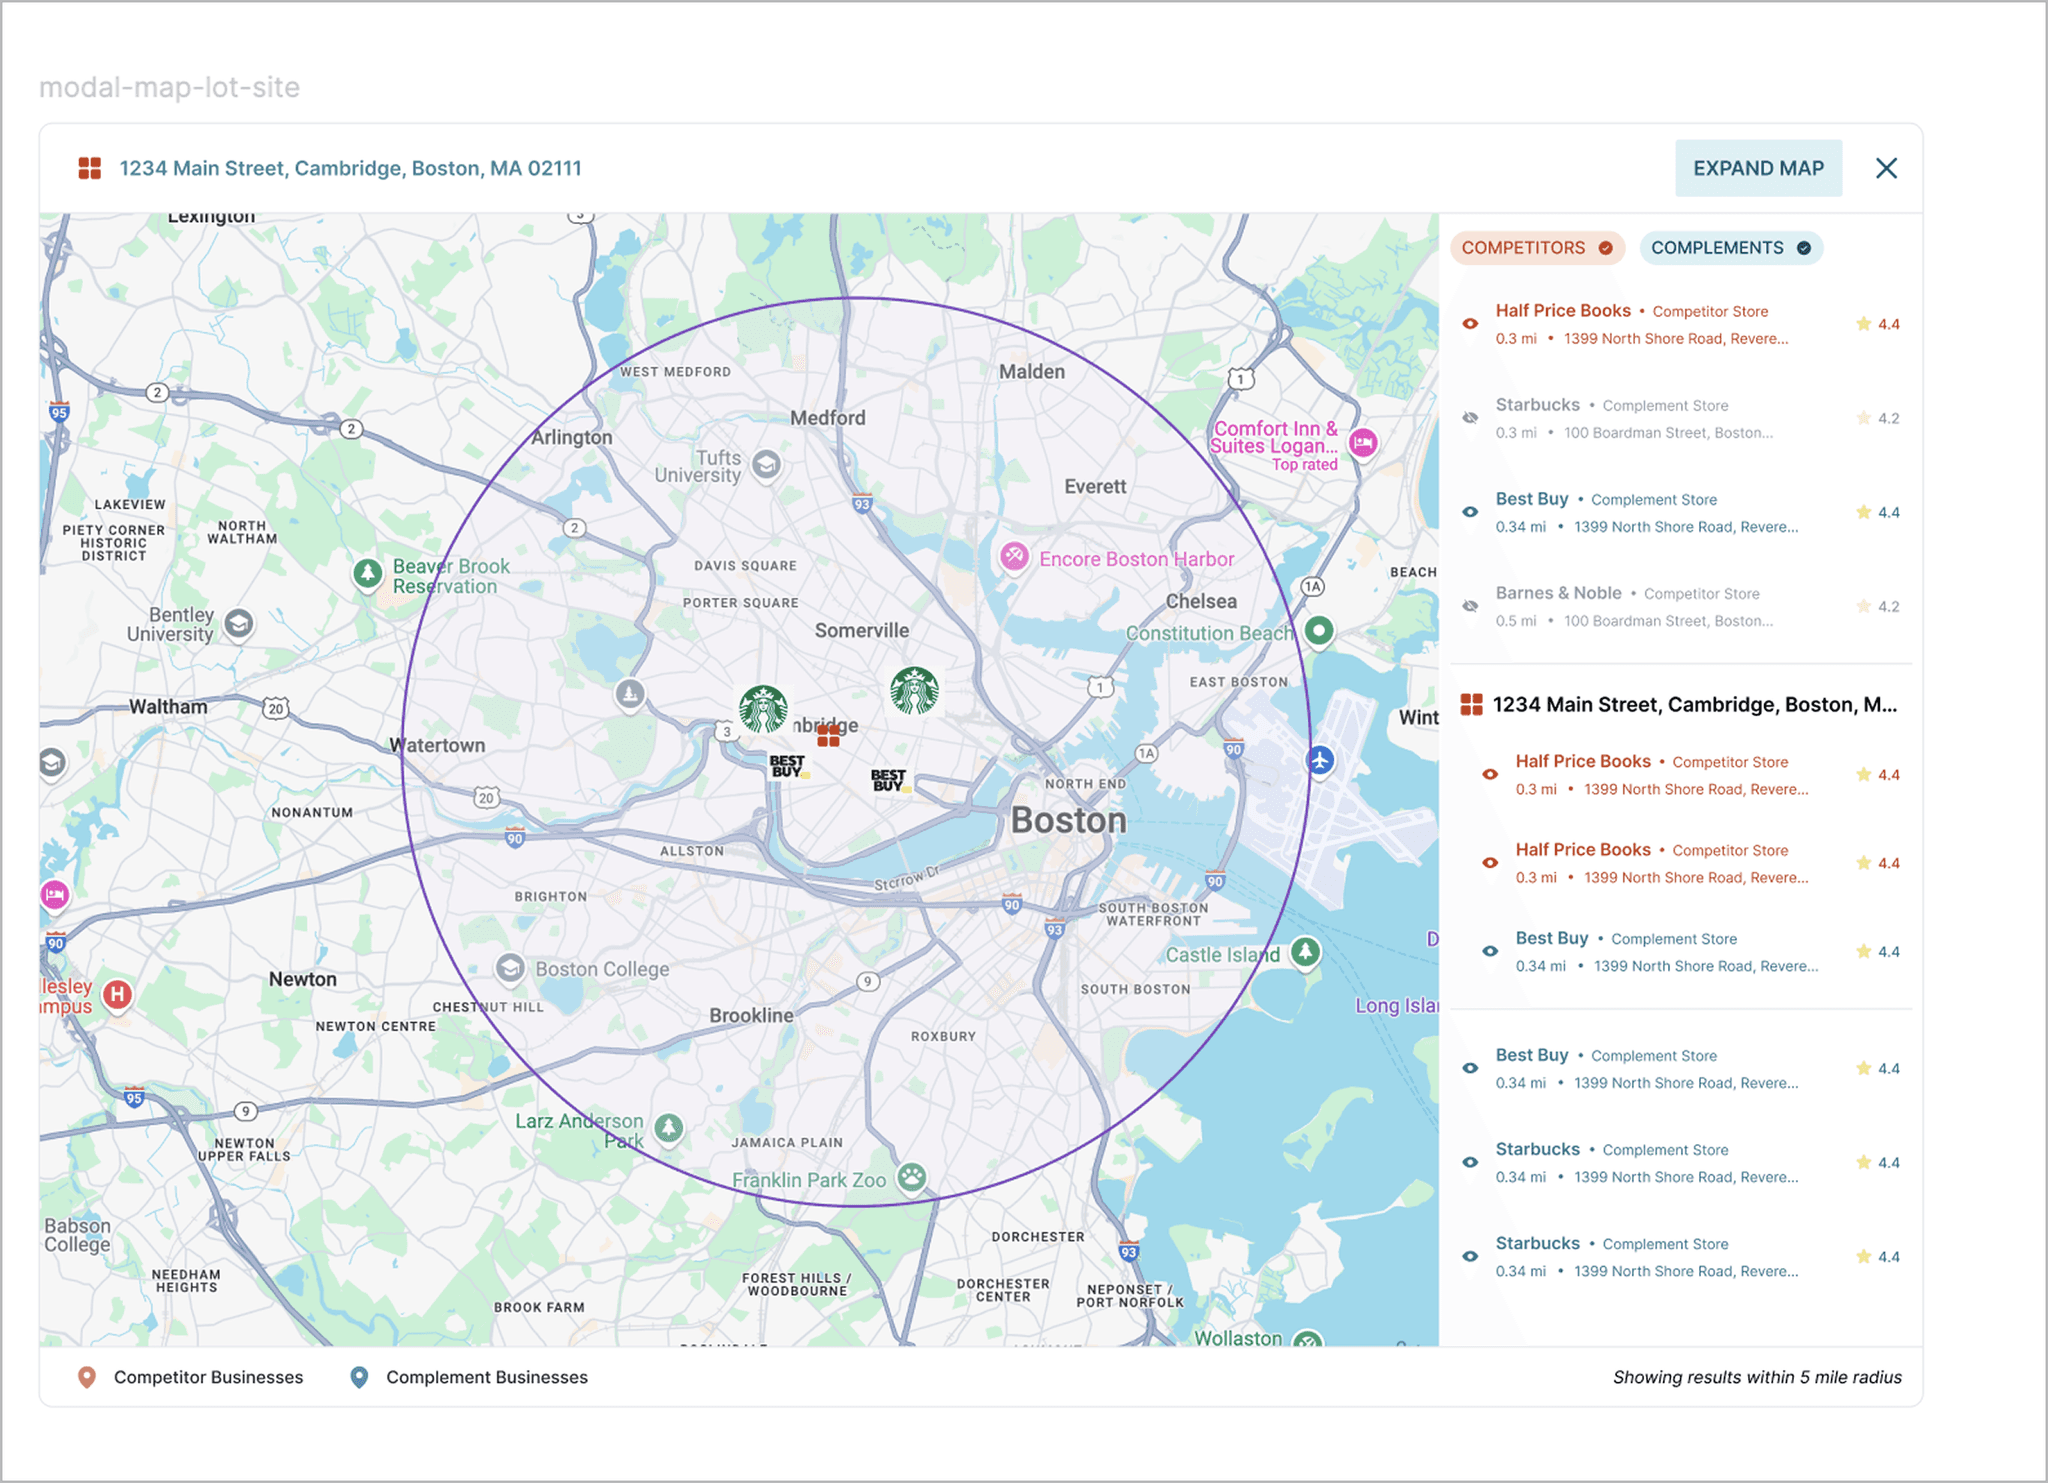Open the address link in the header

pos(351,168)
